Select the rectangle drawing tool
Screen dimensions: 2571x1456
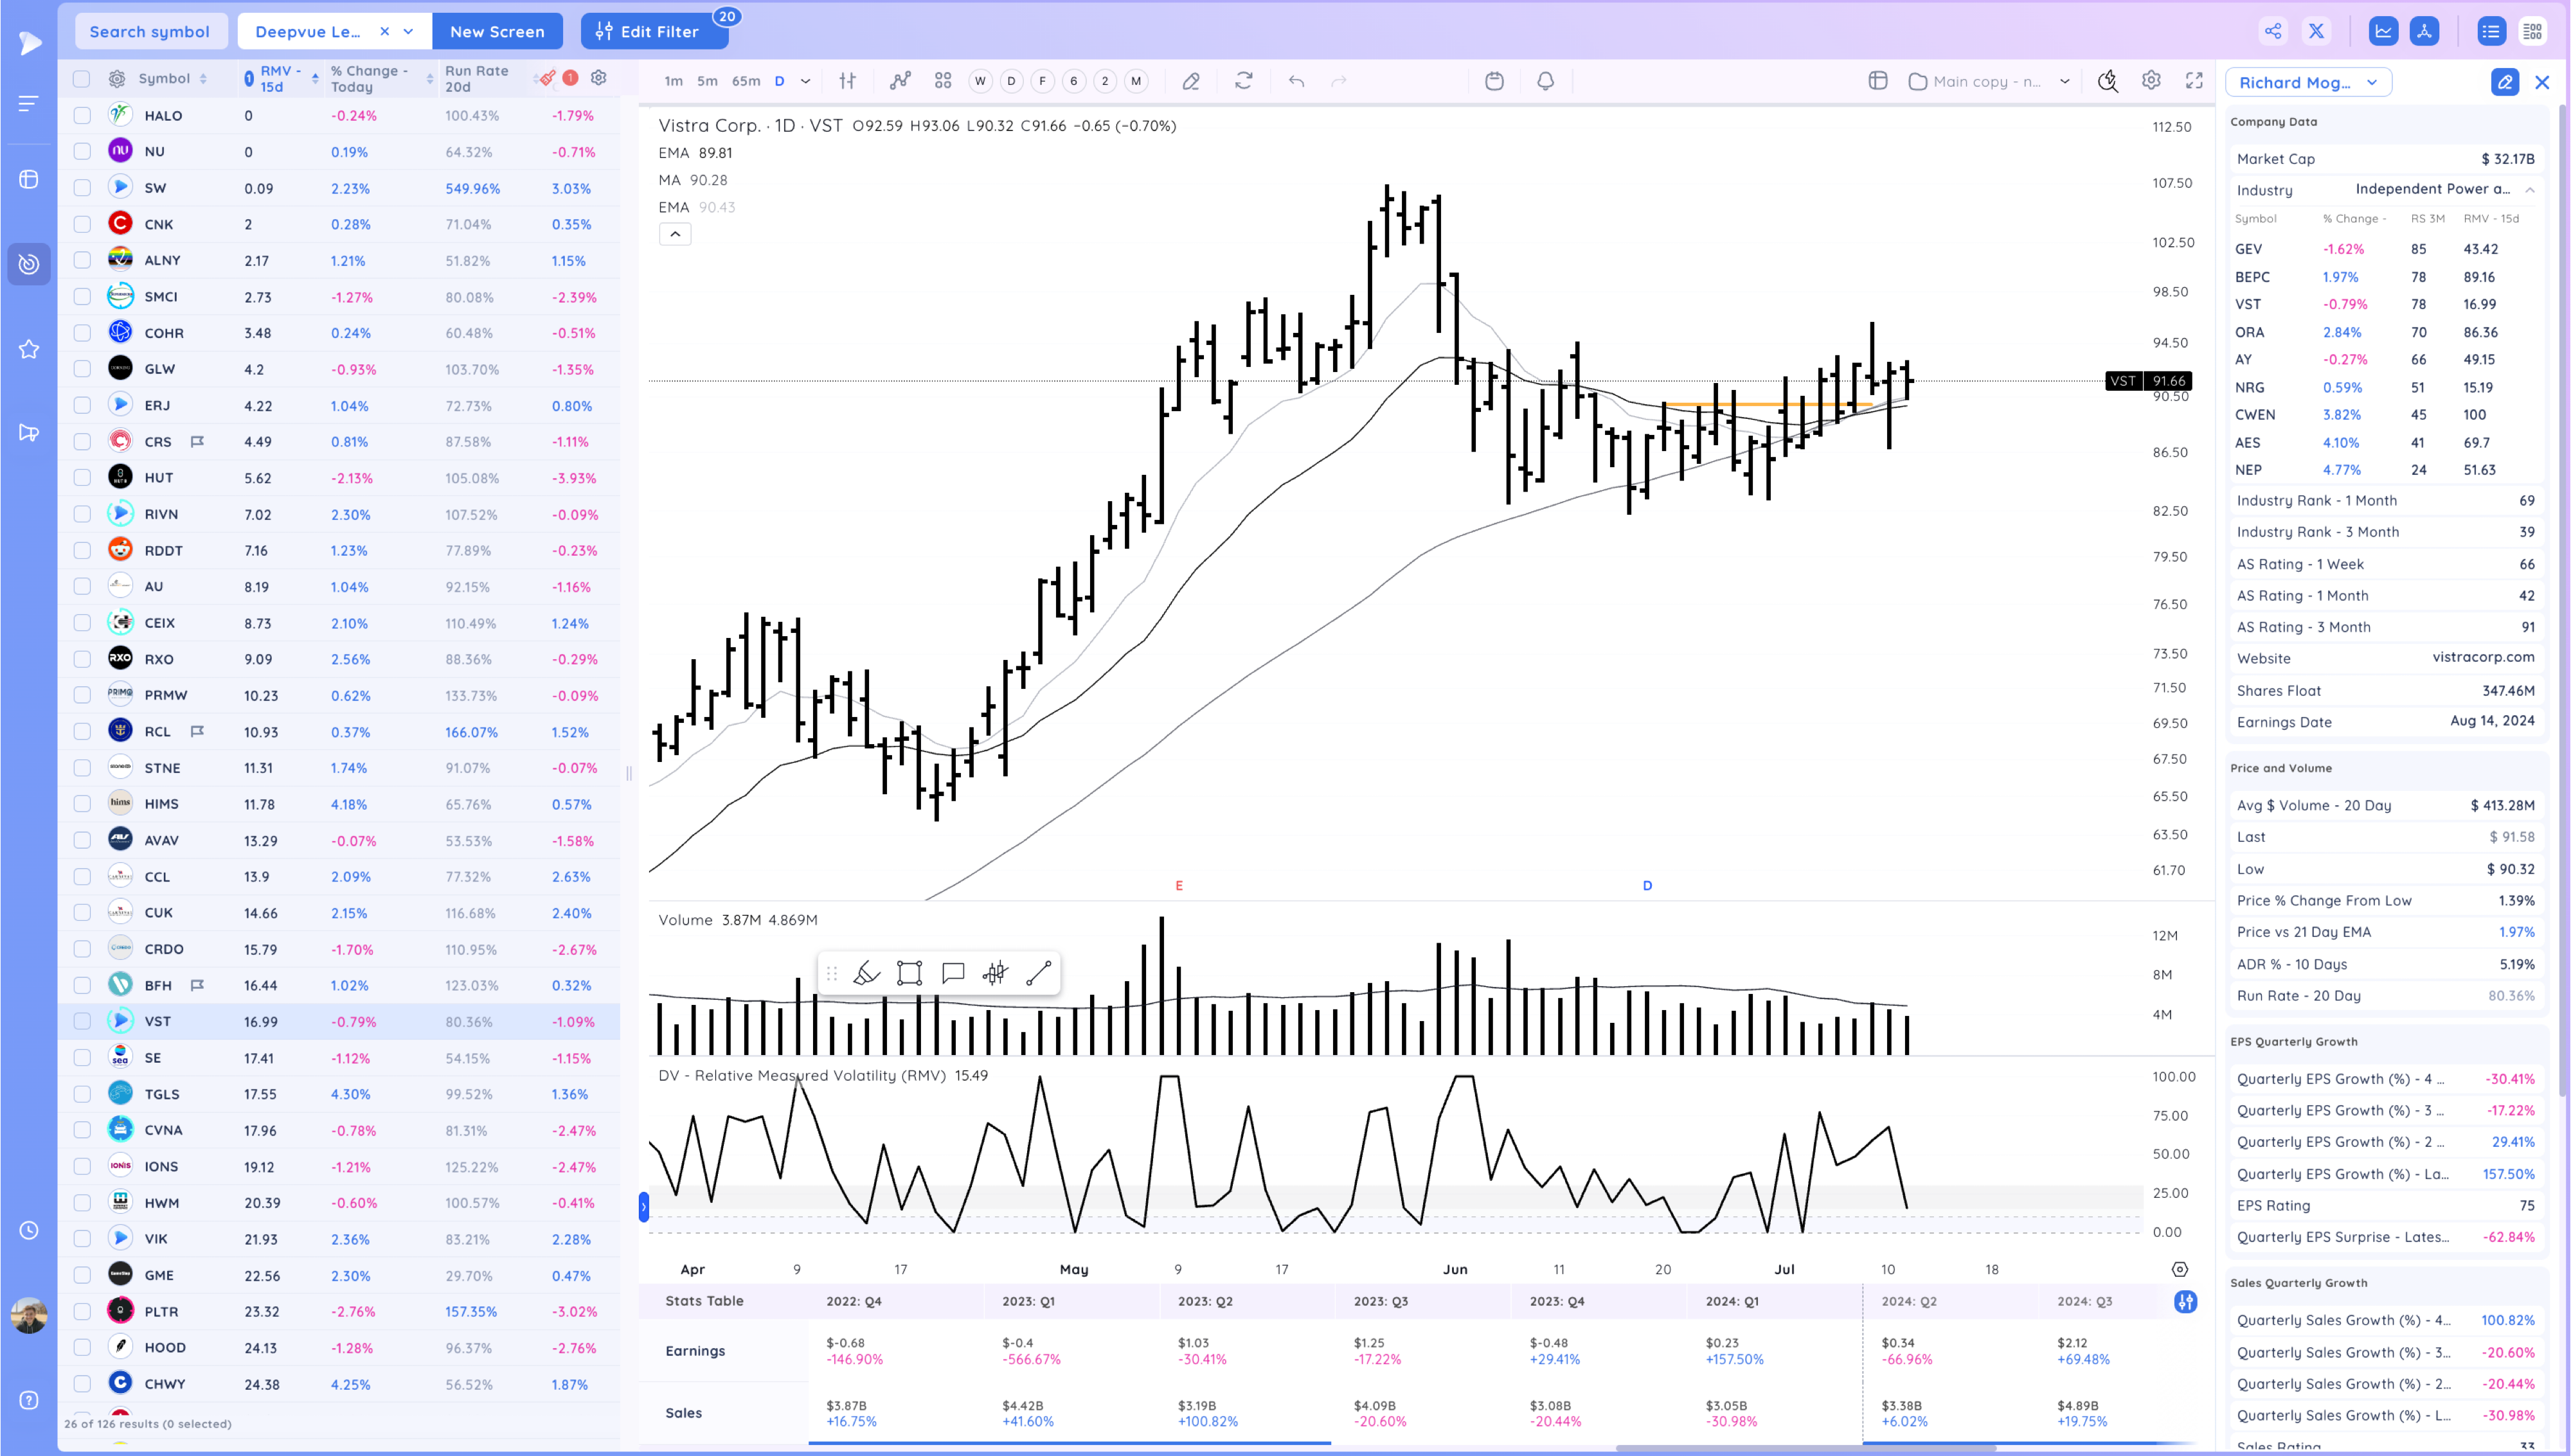coord(909,973)
